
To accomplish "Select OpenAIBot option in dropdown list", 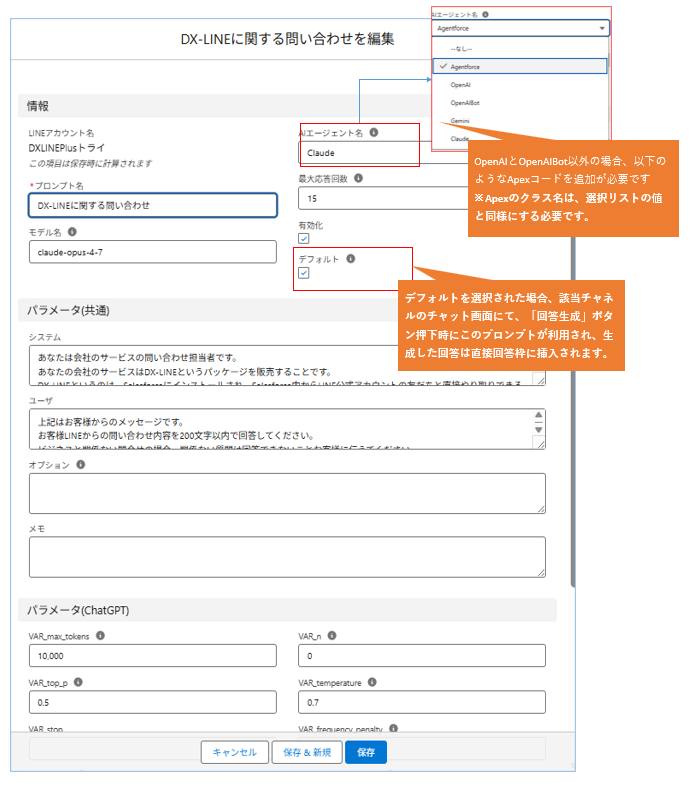I will [x=520, y=103].
